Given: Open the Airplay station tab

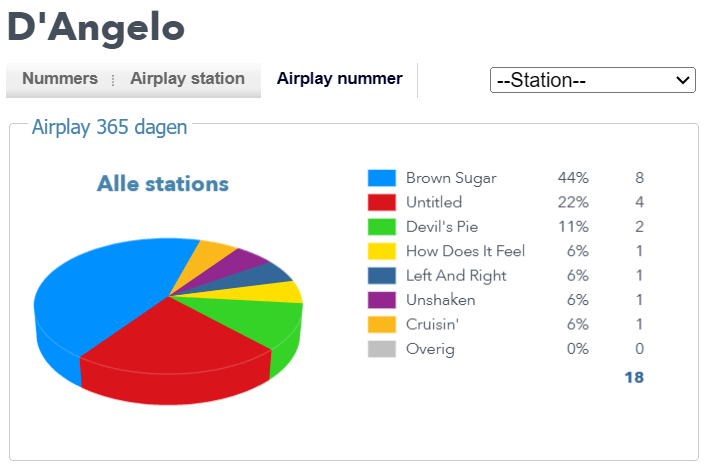Looking at the screenshot, I should click(187, 79).
